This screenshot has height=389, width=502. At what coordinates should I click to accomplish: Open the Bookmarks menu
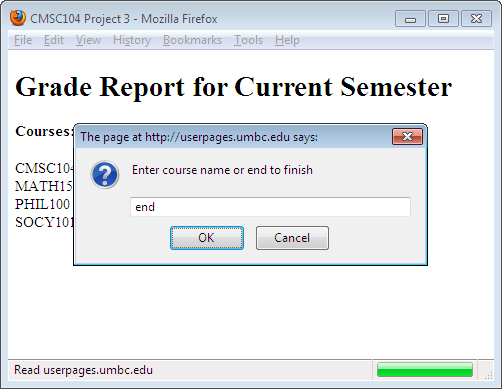[192, 40]
